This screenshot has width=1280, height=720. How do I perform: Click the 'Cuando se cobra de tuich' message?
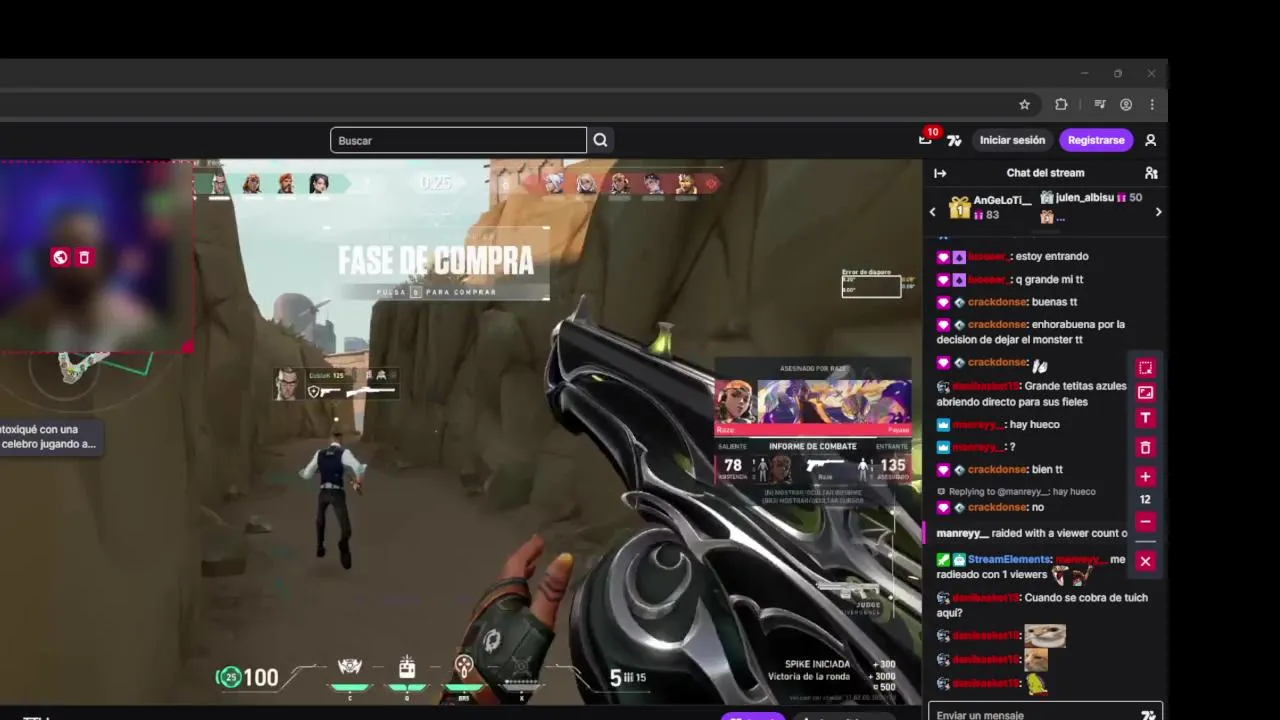click(x=1042, y=605)
